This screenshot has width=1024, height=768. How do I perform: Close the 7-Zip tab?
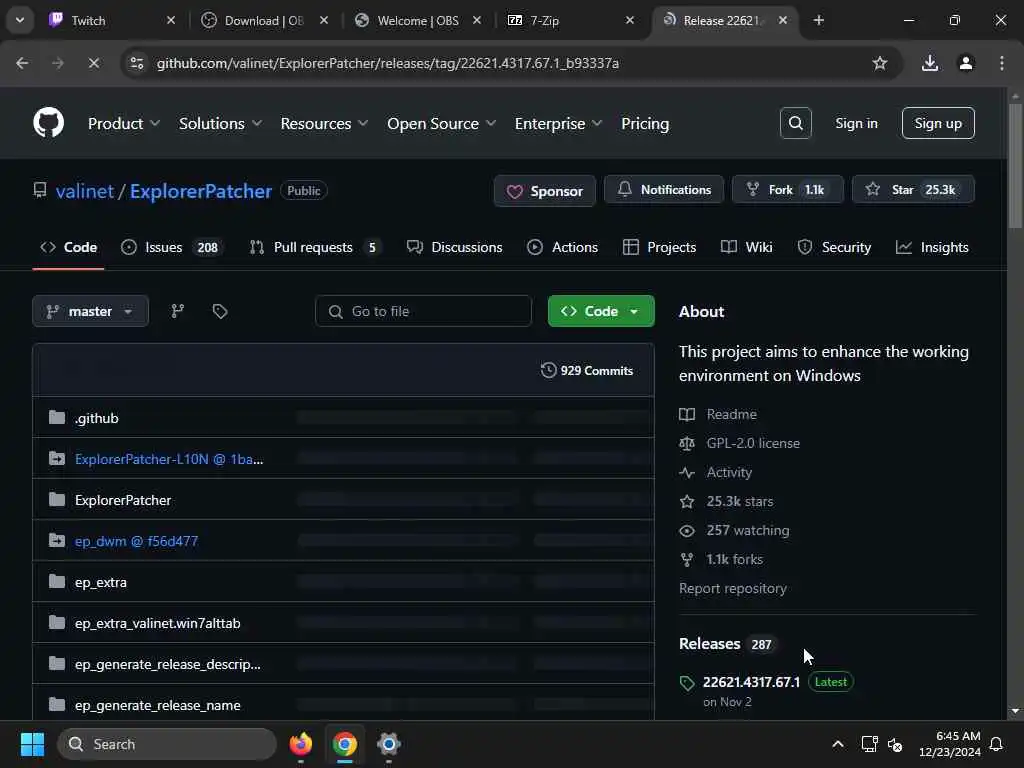point(630,20)
